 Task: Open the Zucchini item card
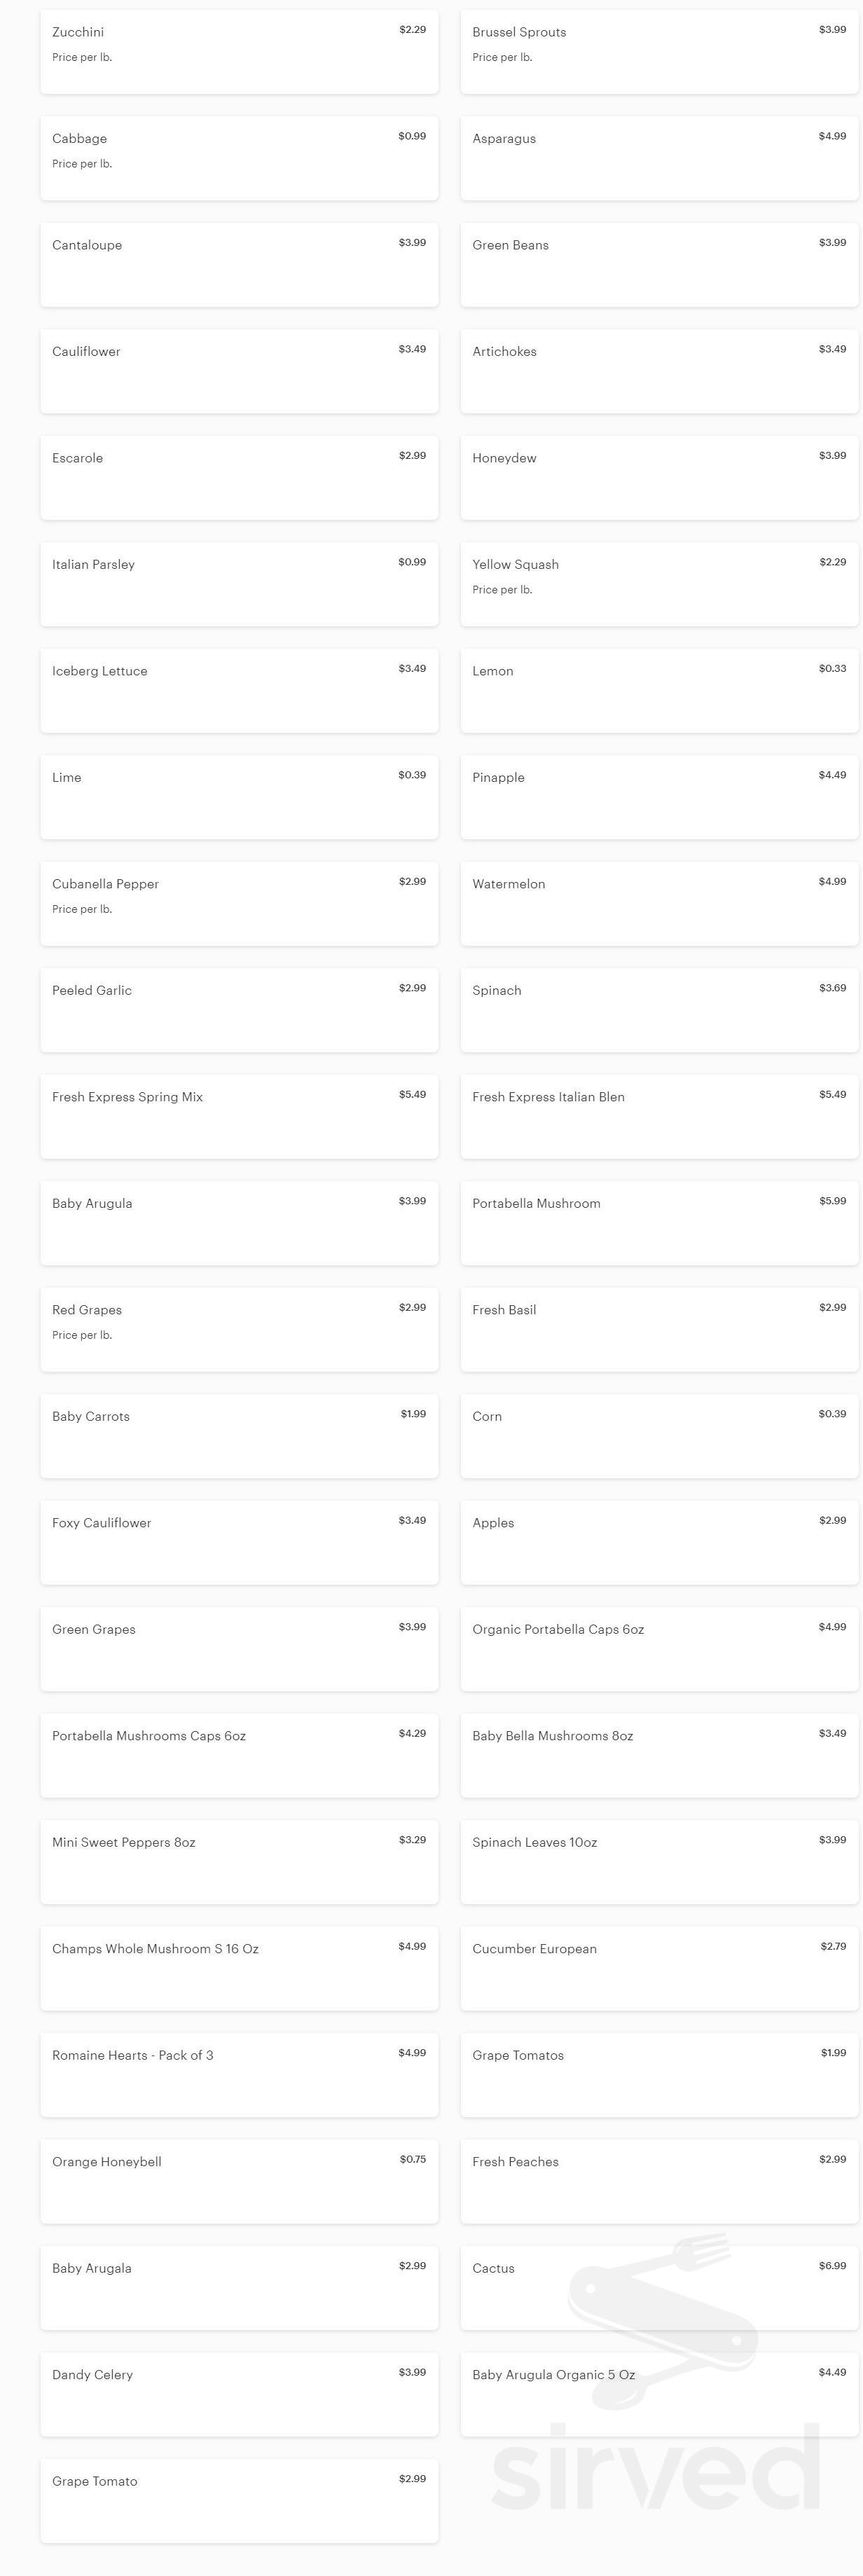pyautogui.click(x=239, y=52)
